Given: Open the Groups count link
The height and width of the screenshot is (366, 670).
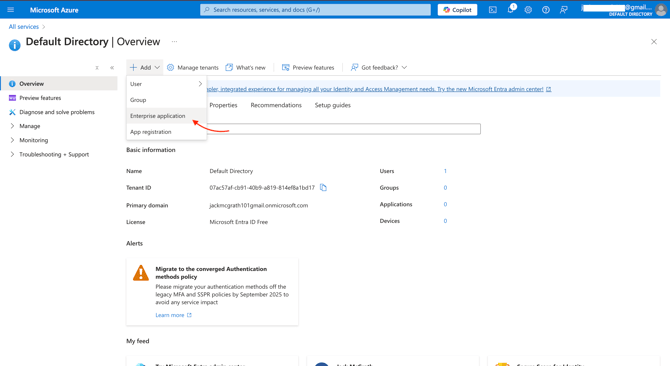Looking at the screenshot, I should pos(445,187).
